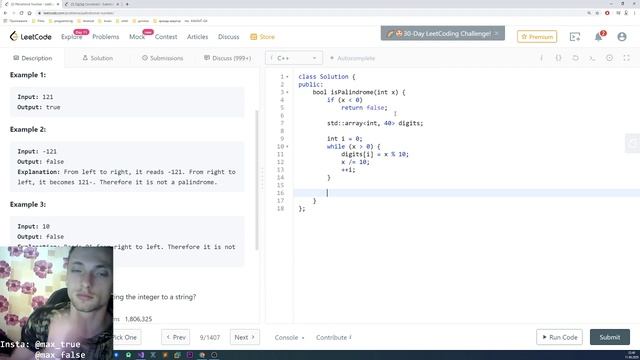Reset code to default with the revert icon

point(575,58)
